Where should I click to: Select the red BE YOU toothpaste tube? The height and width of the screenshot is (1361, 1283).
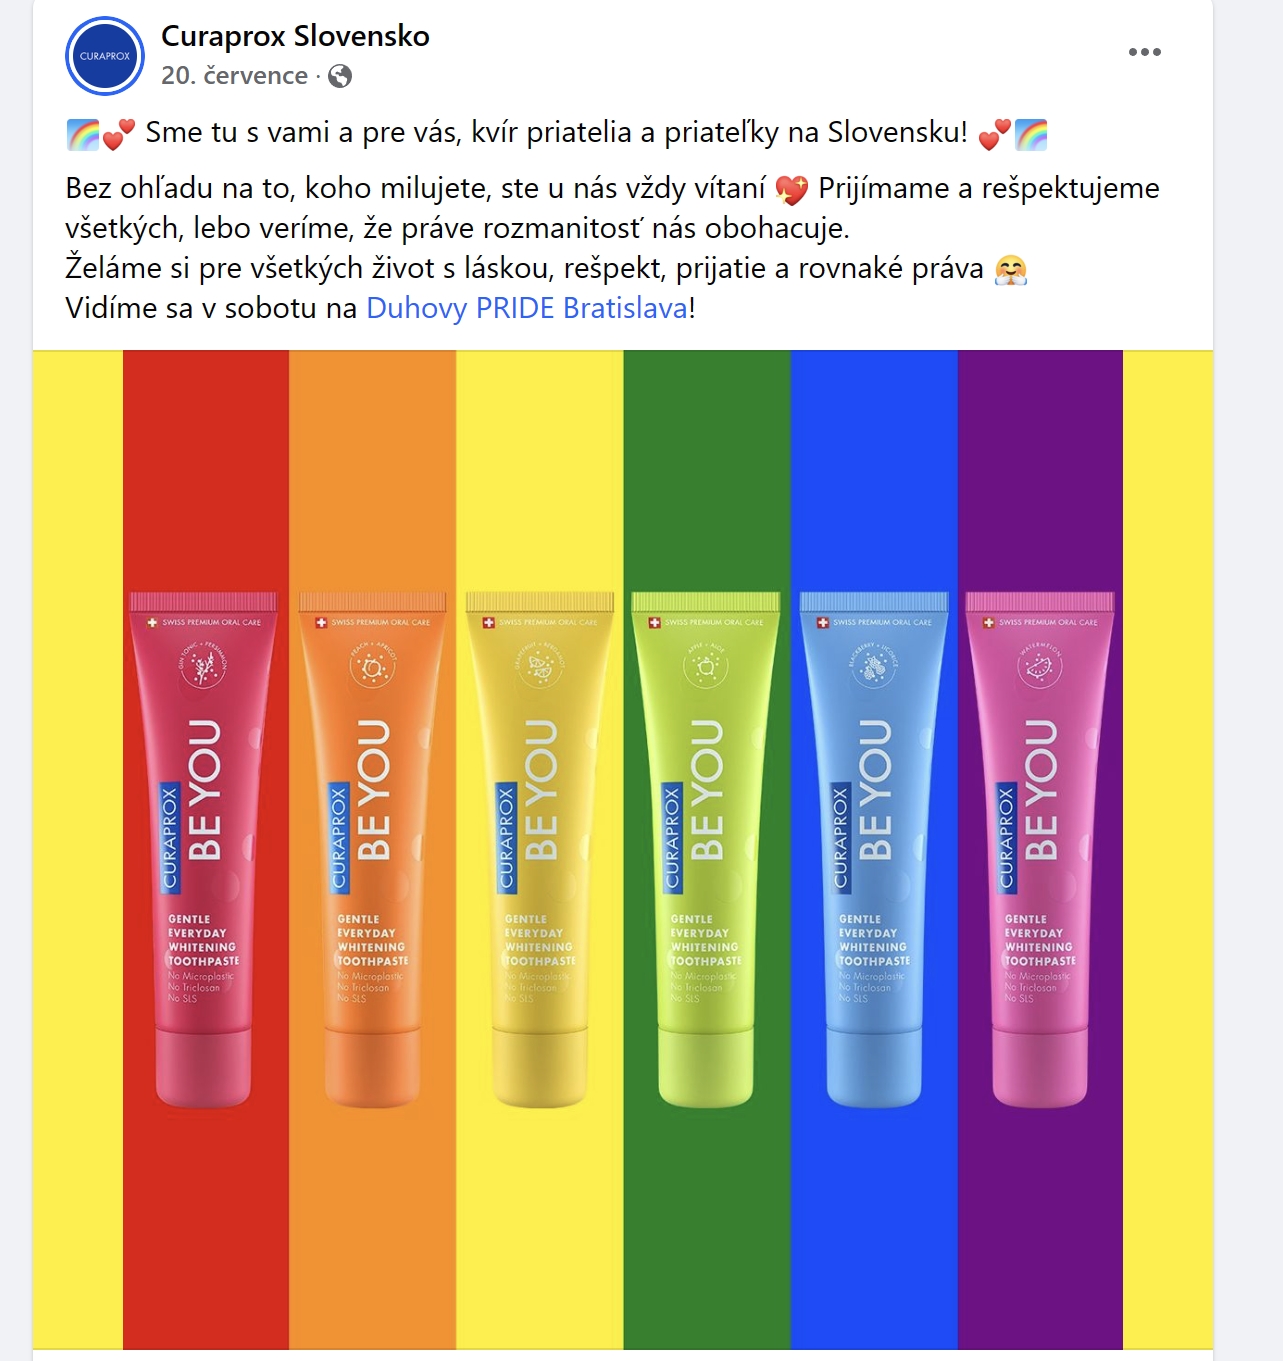tap(203, 849)
